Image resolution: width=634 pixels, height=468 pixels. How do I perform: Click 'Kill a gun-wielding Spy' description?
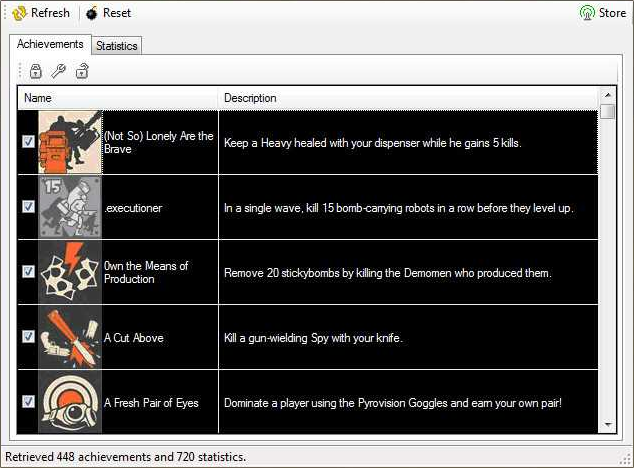pyautogui.click(x=313, y=338)
